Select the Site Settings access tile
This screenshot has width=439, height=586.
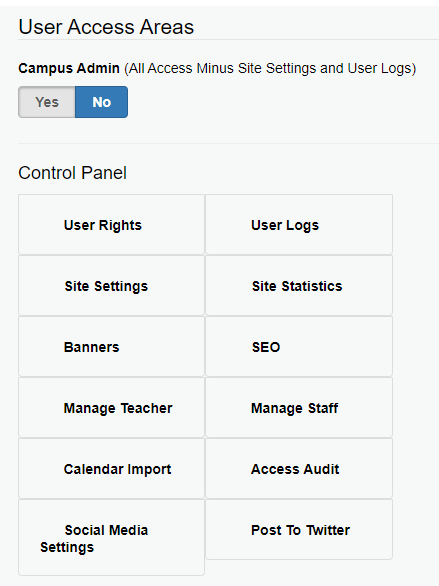(111, 286)
